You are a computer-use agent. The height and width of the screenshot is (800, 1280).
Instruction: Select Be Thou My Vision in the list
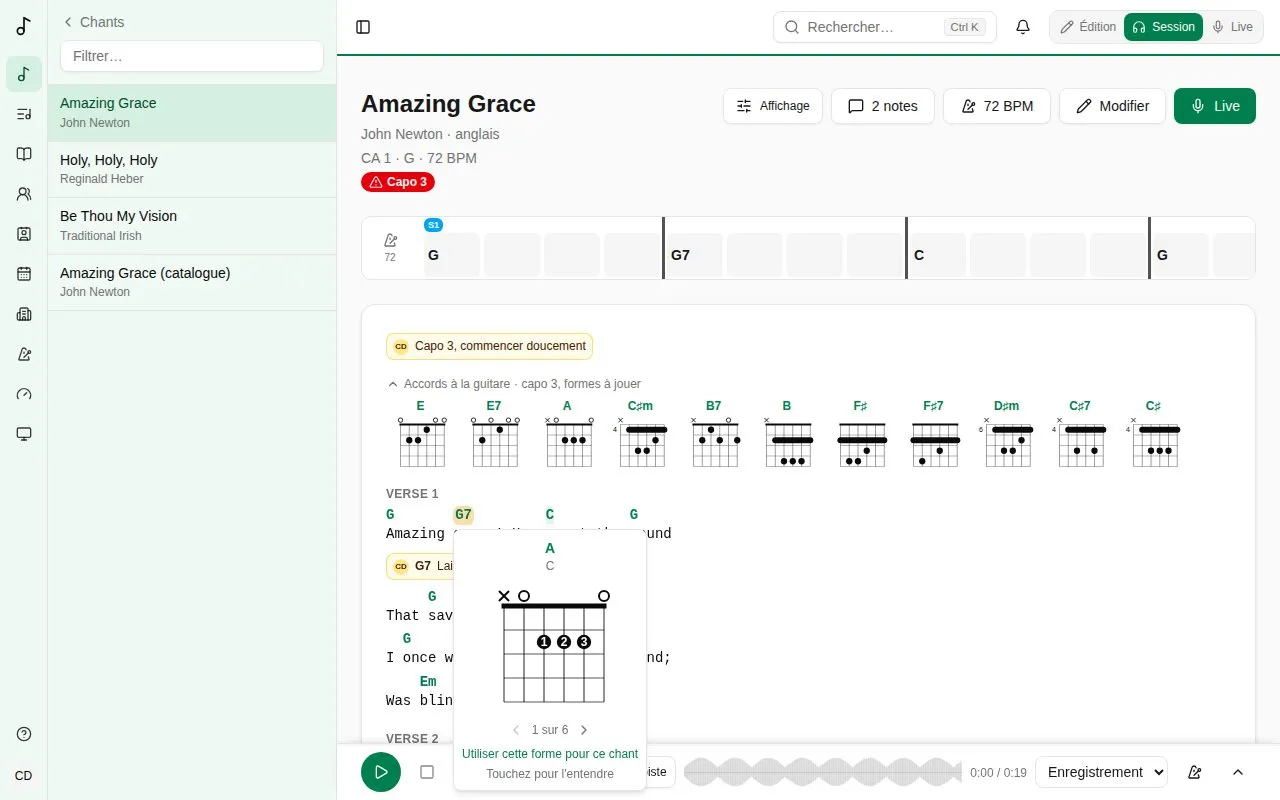click(x=192, y=226)
